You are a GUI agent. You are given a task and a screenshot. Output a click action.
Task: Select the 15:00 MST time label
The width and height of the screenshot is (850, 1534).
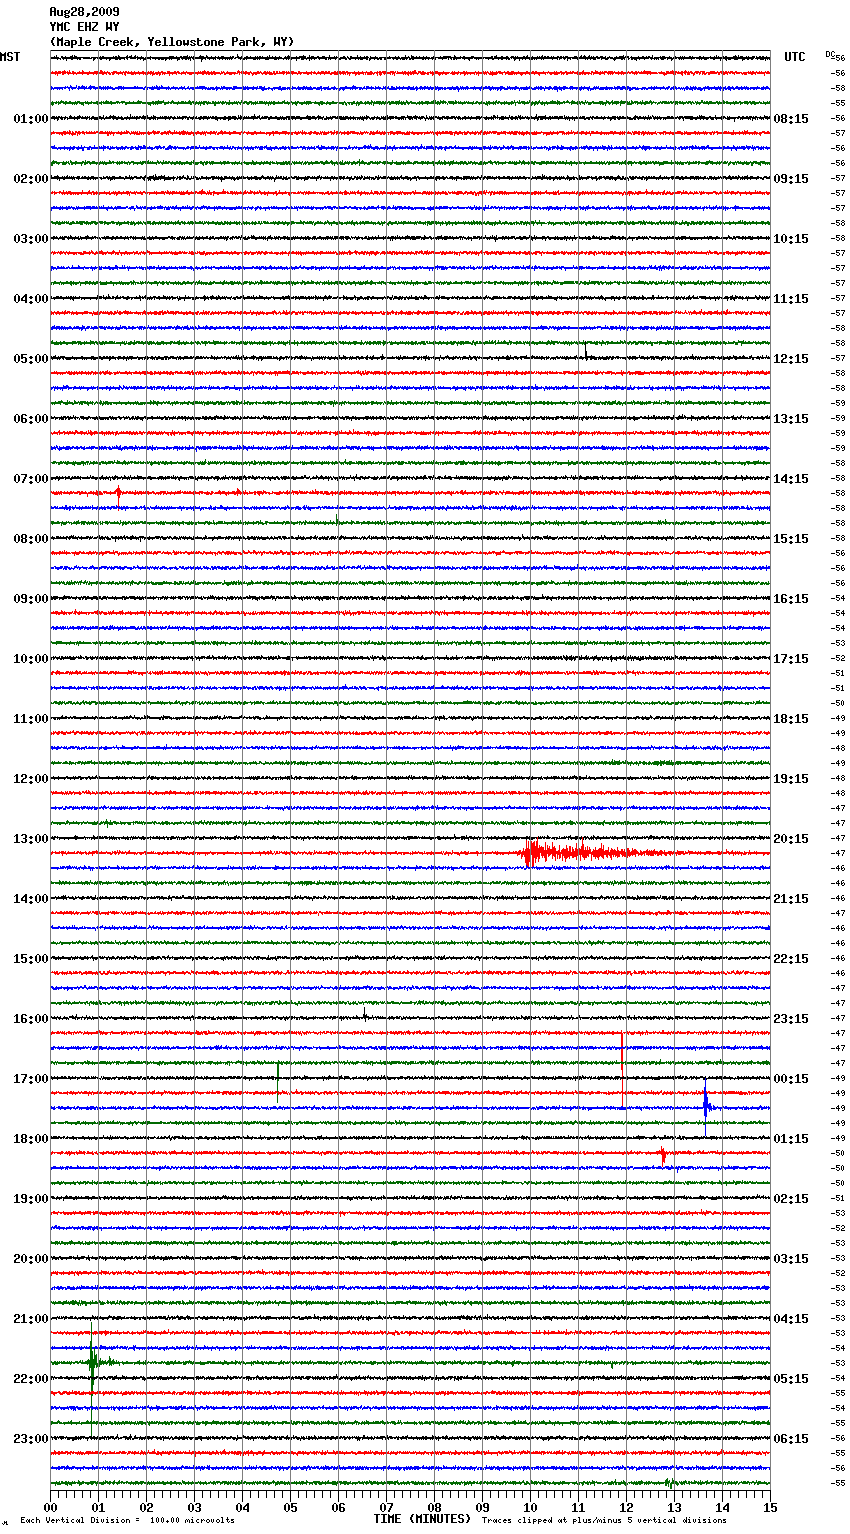point(31,959)
